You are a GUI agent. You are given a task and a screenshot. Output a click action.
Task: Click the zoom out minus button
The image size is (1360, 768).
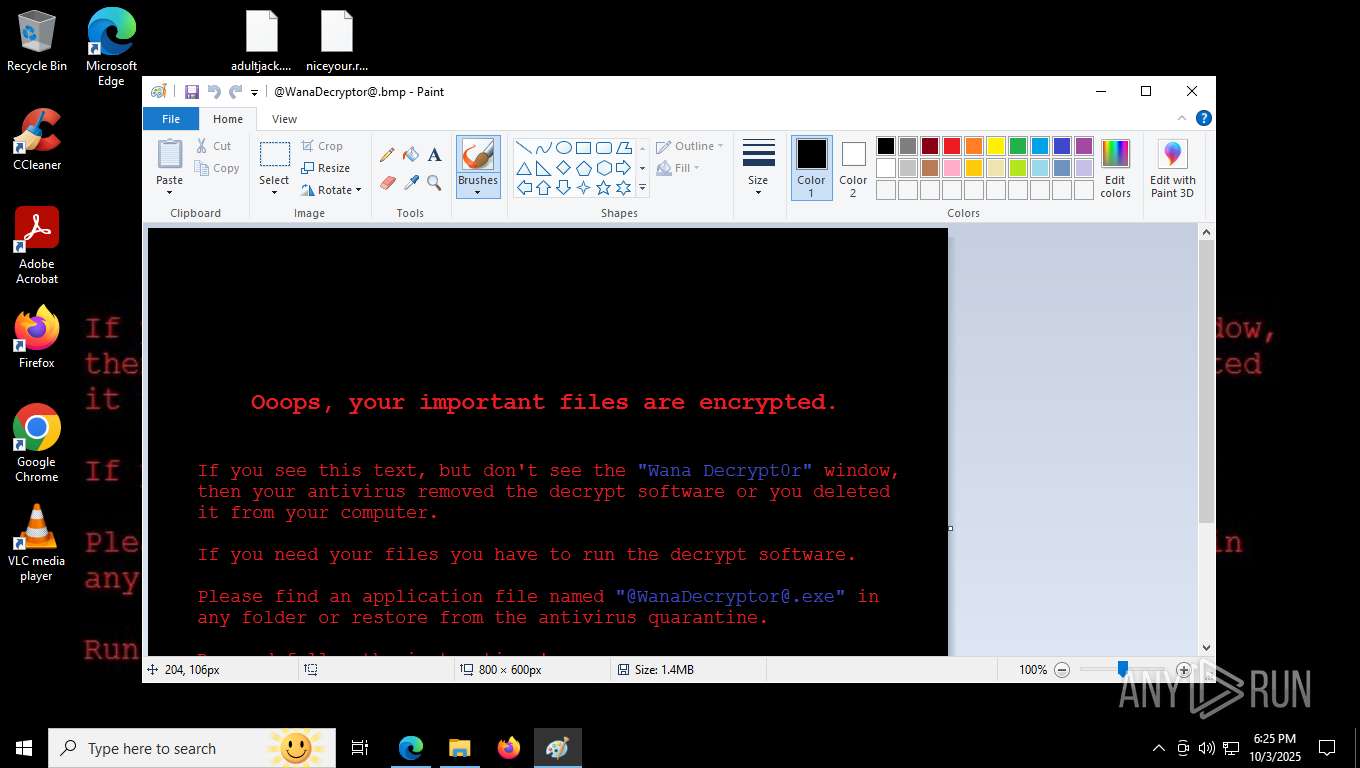tap(1062, 670)
